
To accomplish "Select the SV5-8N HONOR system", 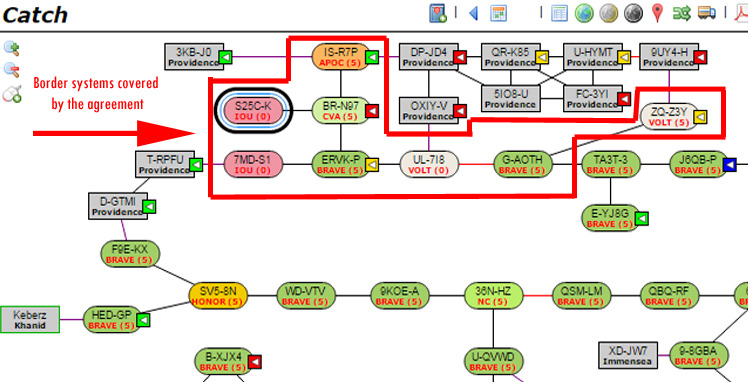I will (x=218, y=296).
